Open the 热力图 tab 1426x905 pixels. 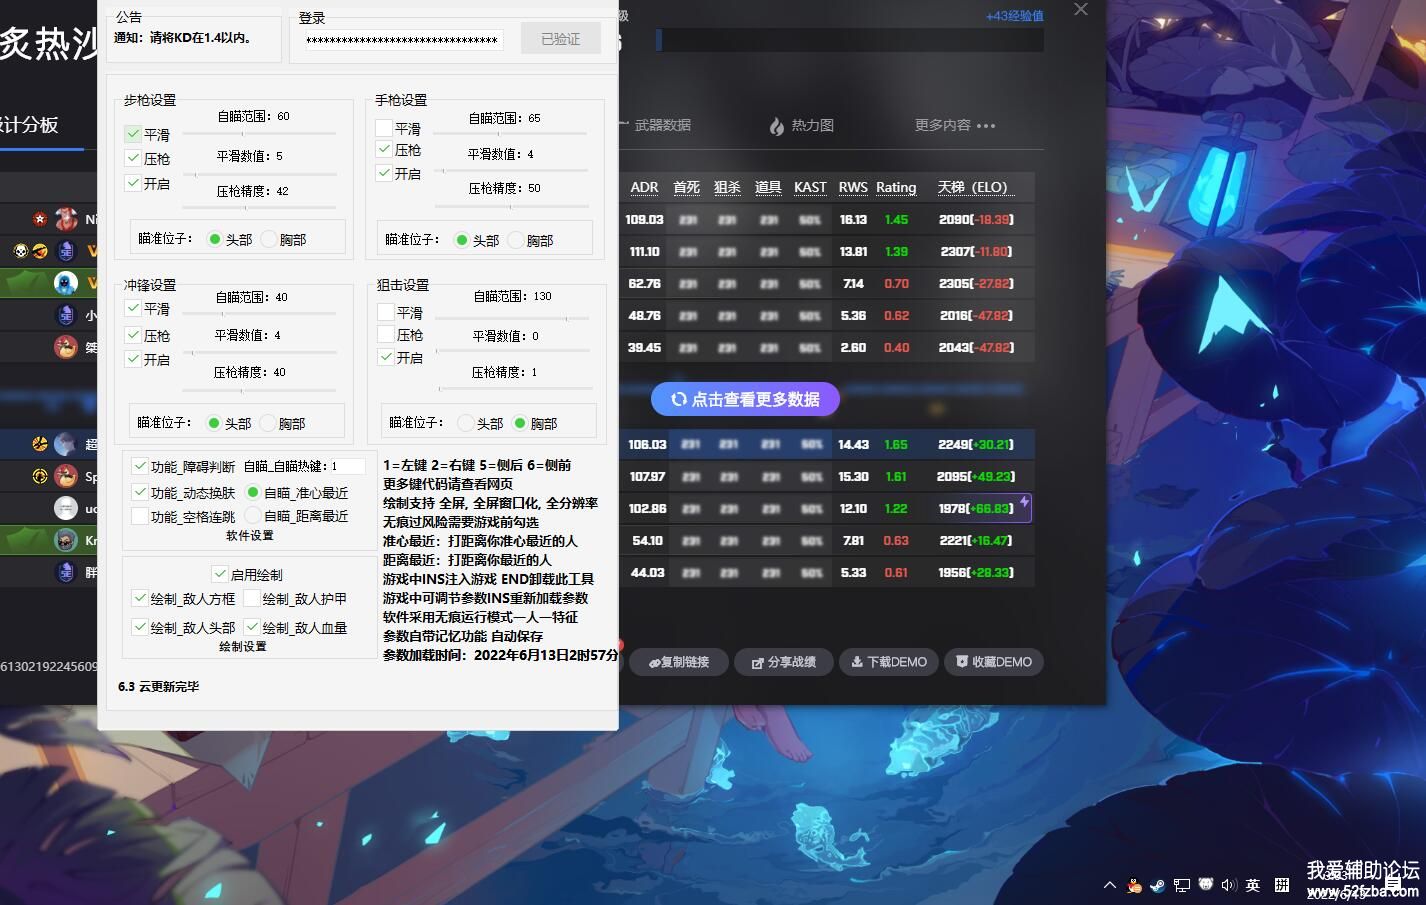[801, 125]
